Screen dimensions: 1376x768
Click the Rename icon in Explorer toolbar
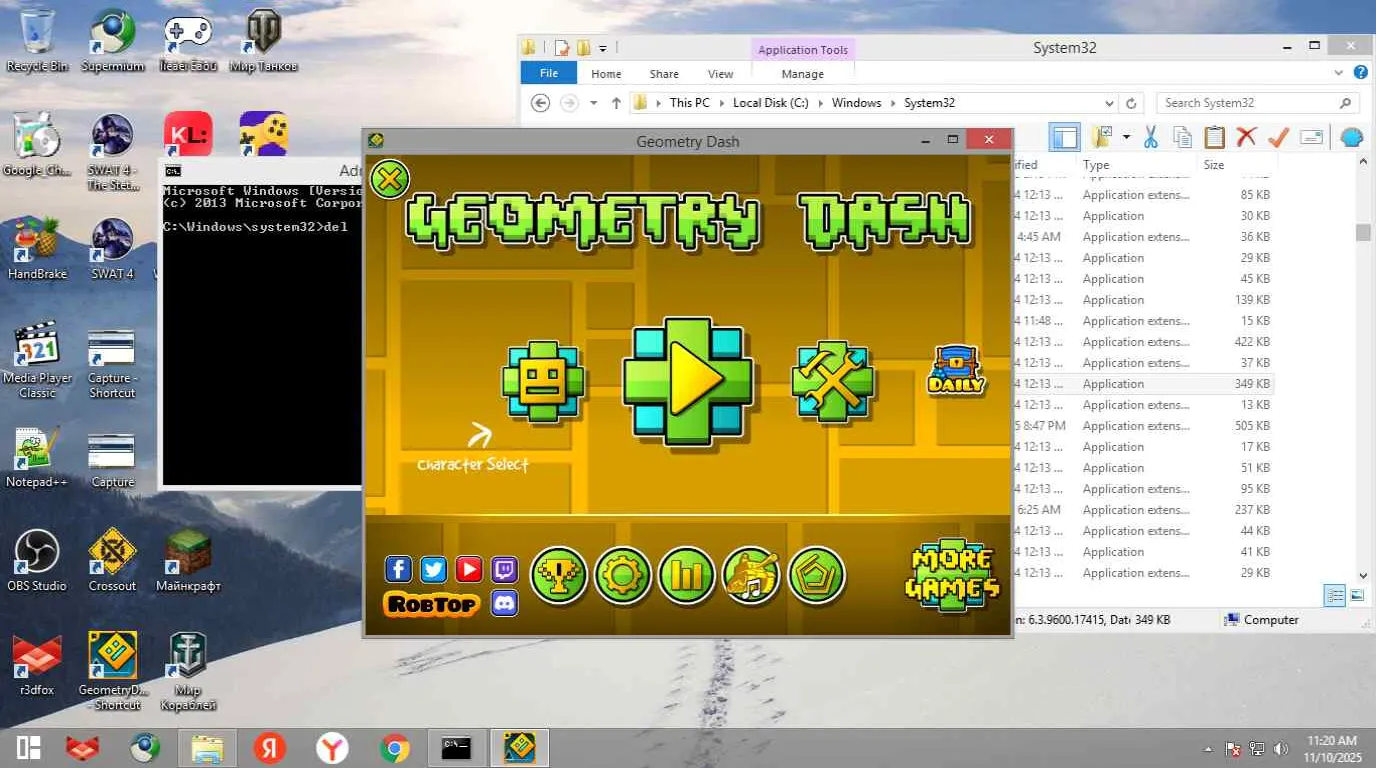pyautogui.click(x=1311, y=138)
